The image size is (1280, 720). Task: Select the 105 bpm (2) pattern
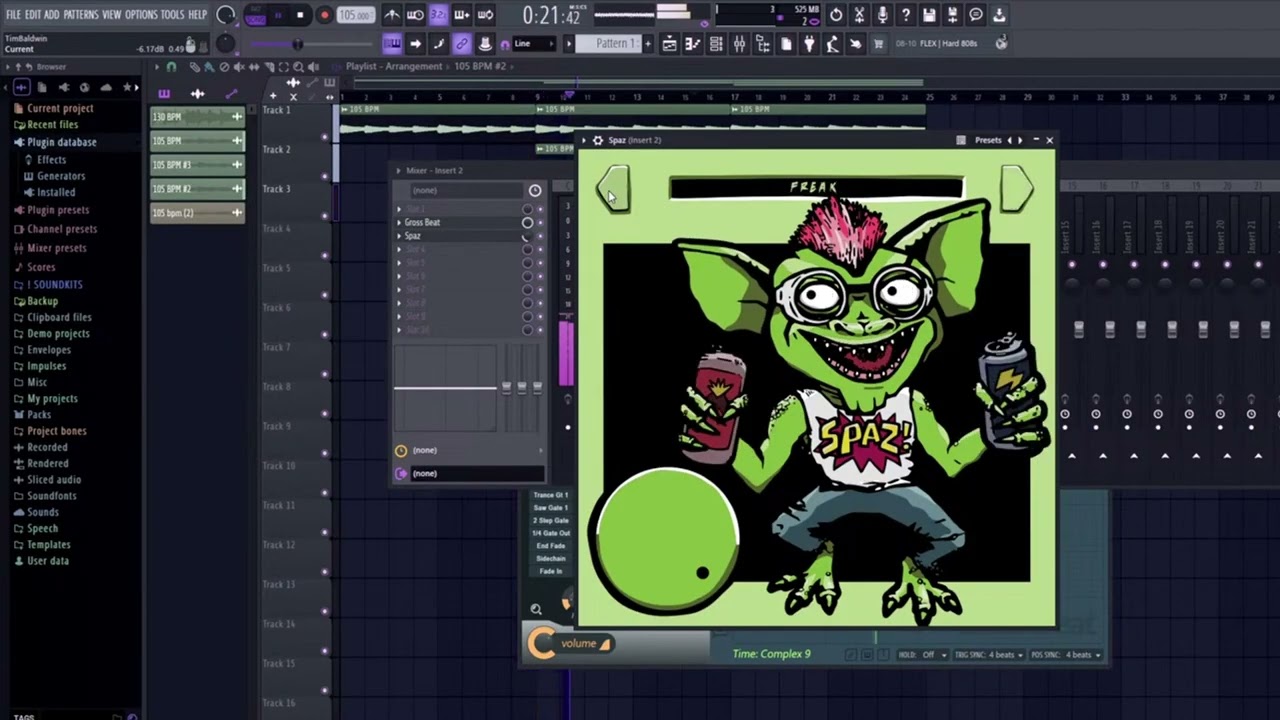pyautogui.click(x=197, y=213)
